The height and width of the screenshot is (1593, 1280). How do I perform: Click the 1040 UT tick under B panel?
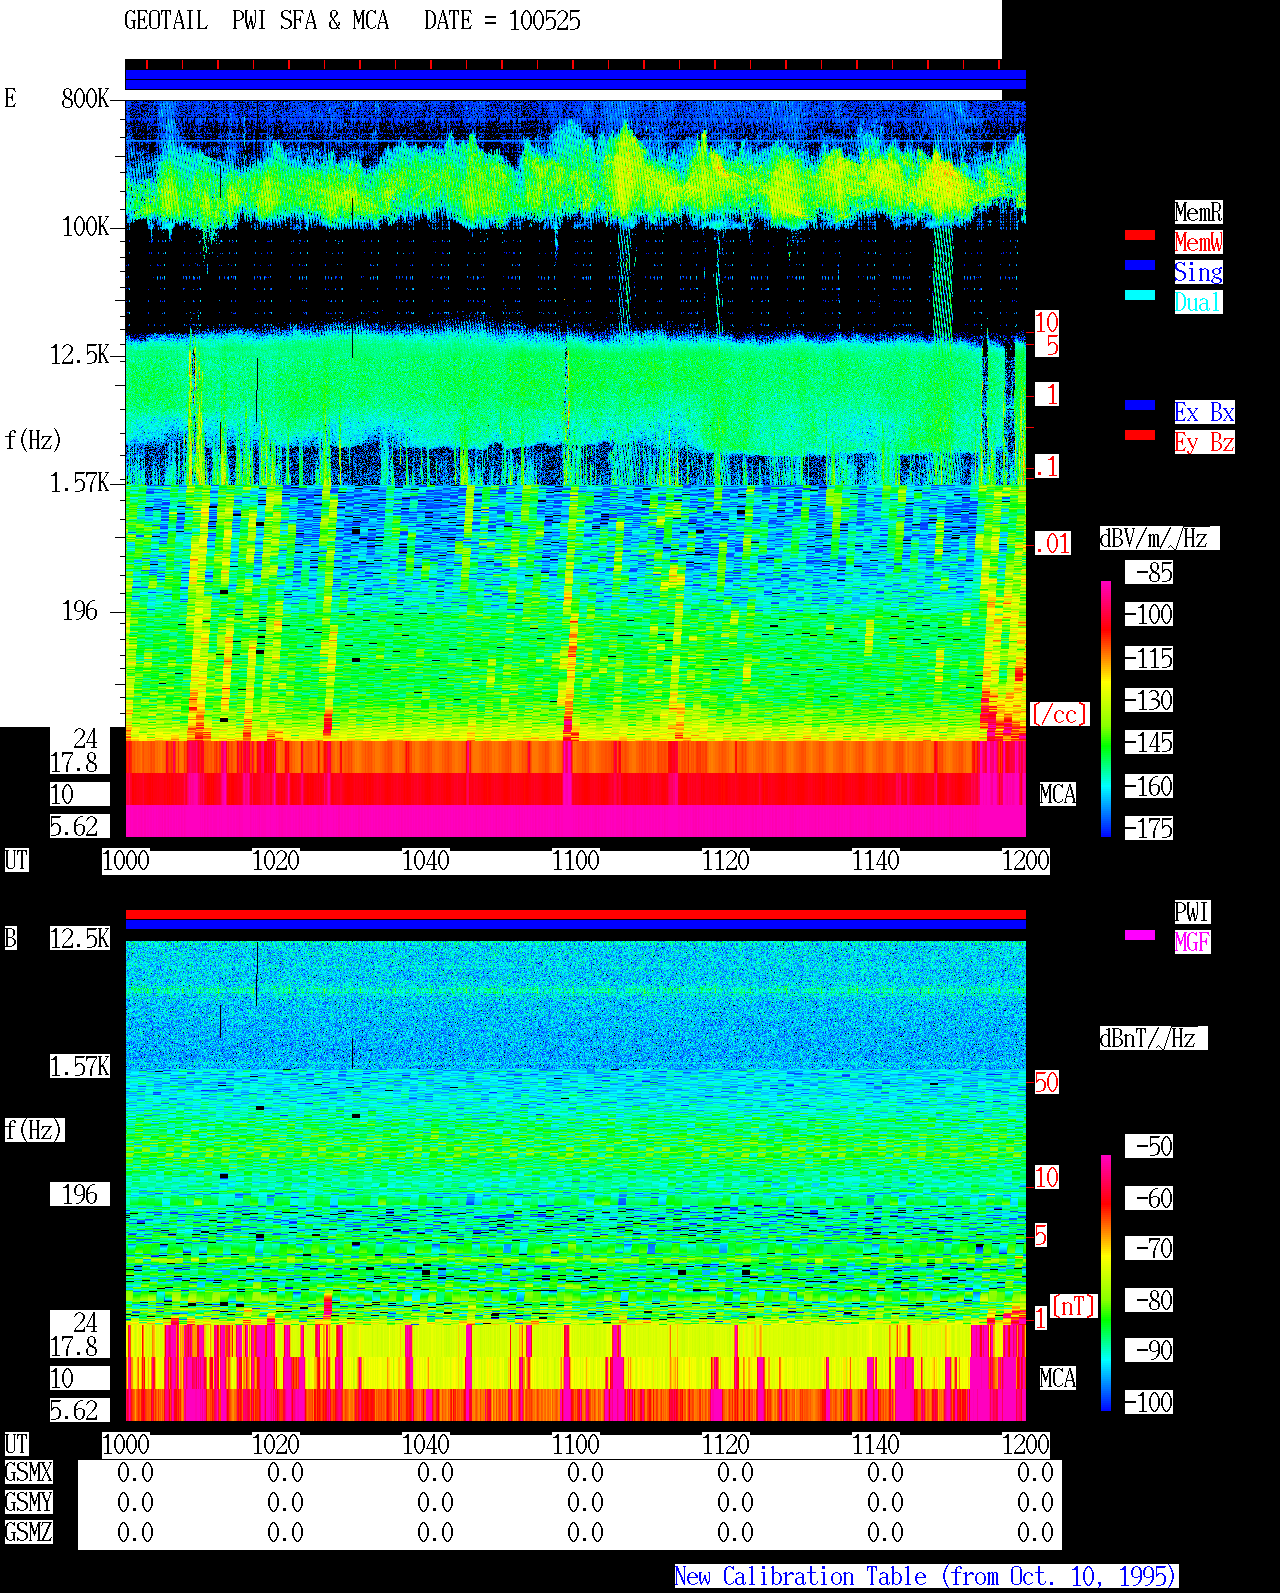point(425,1445)
